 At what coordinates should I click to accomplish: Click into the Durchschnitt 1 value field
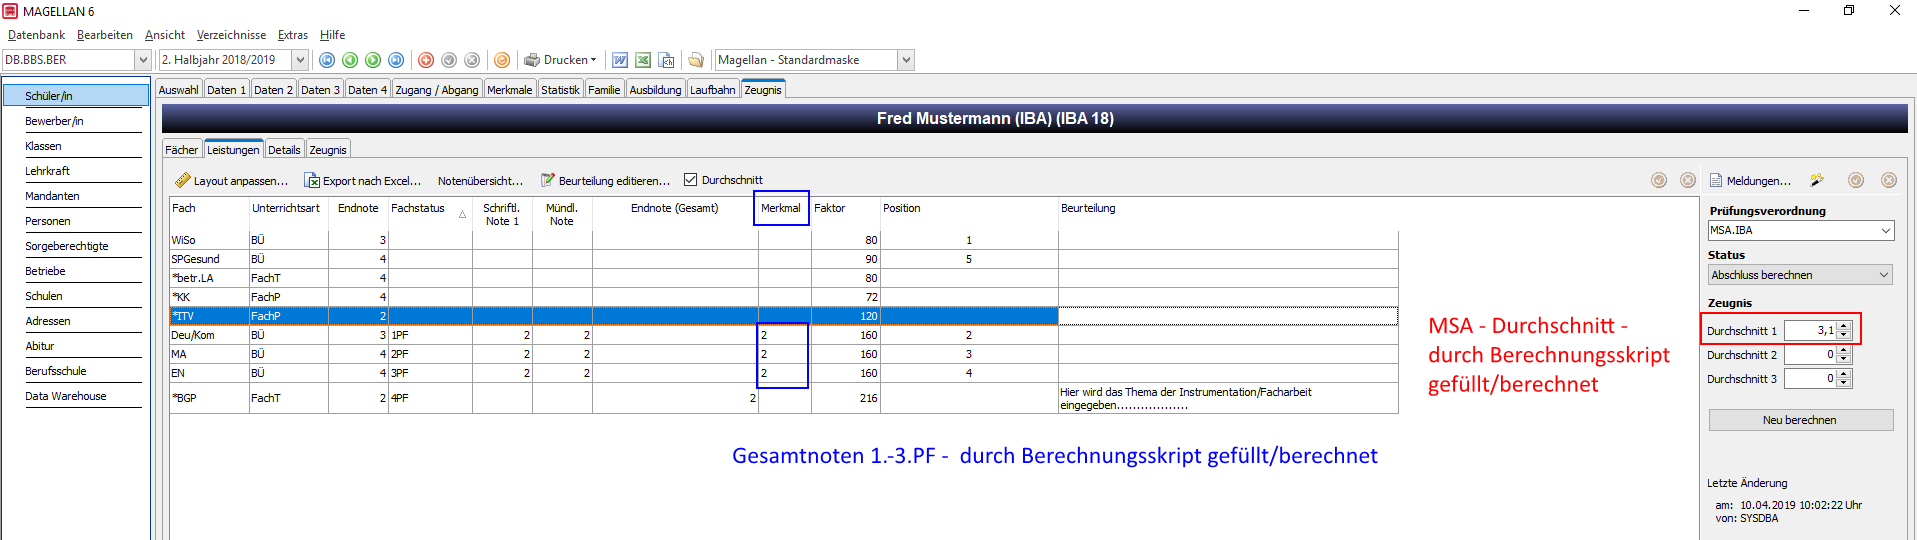[1810, 330]
